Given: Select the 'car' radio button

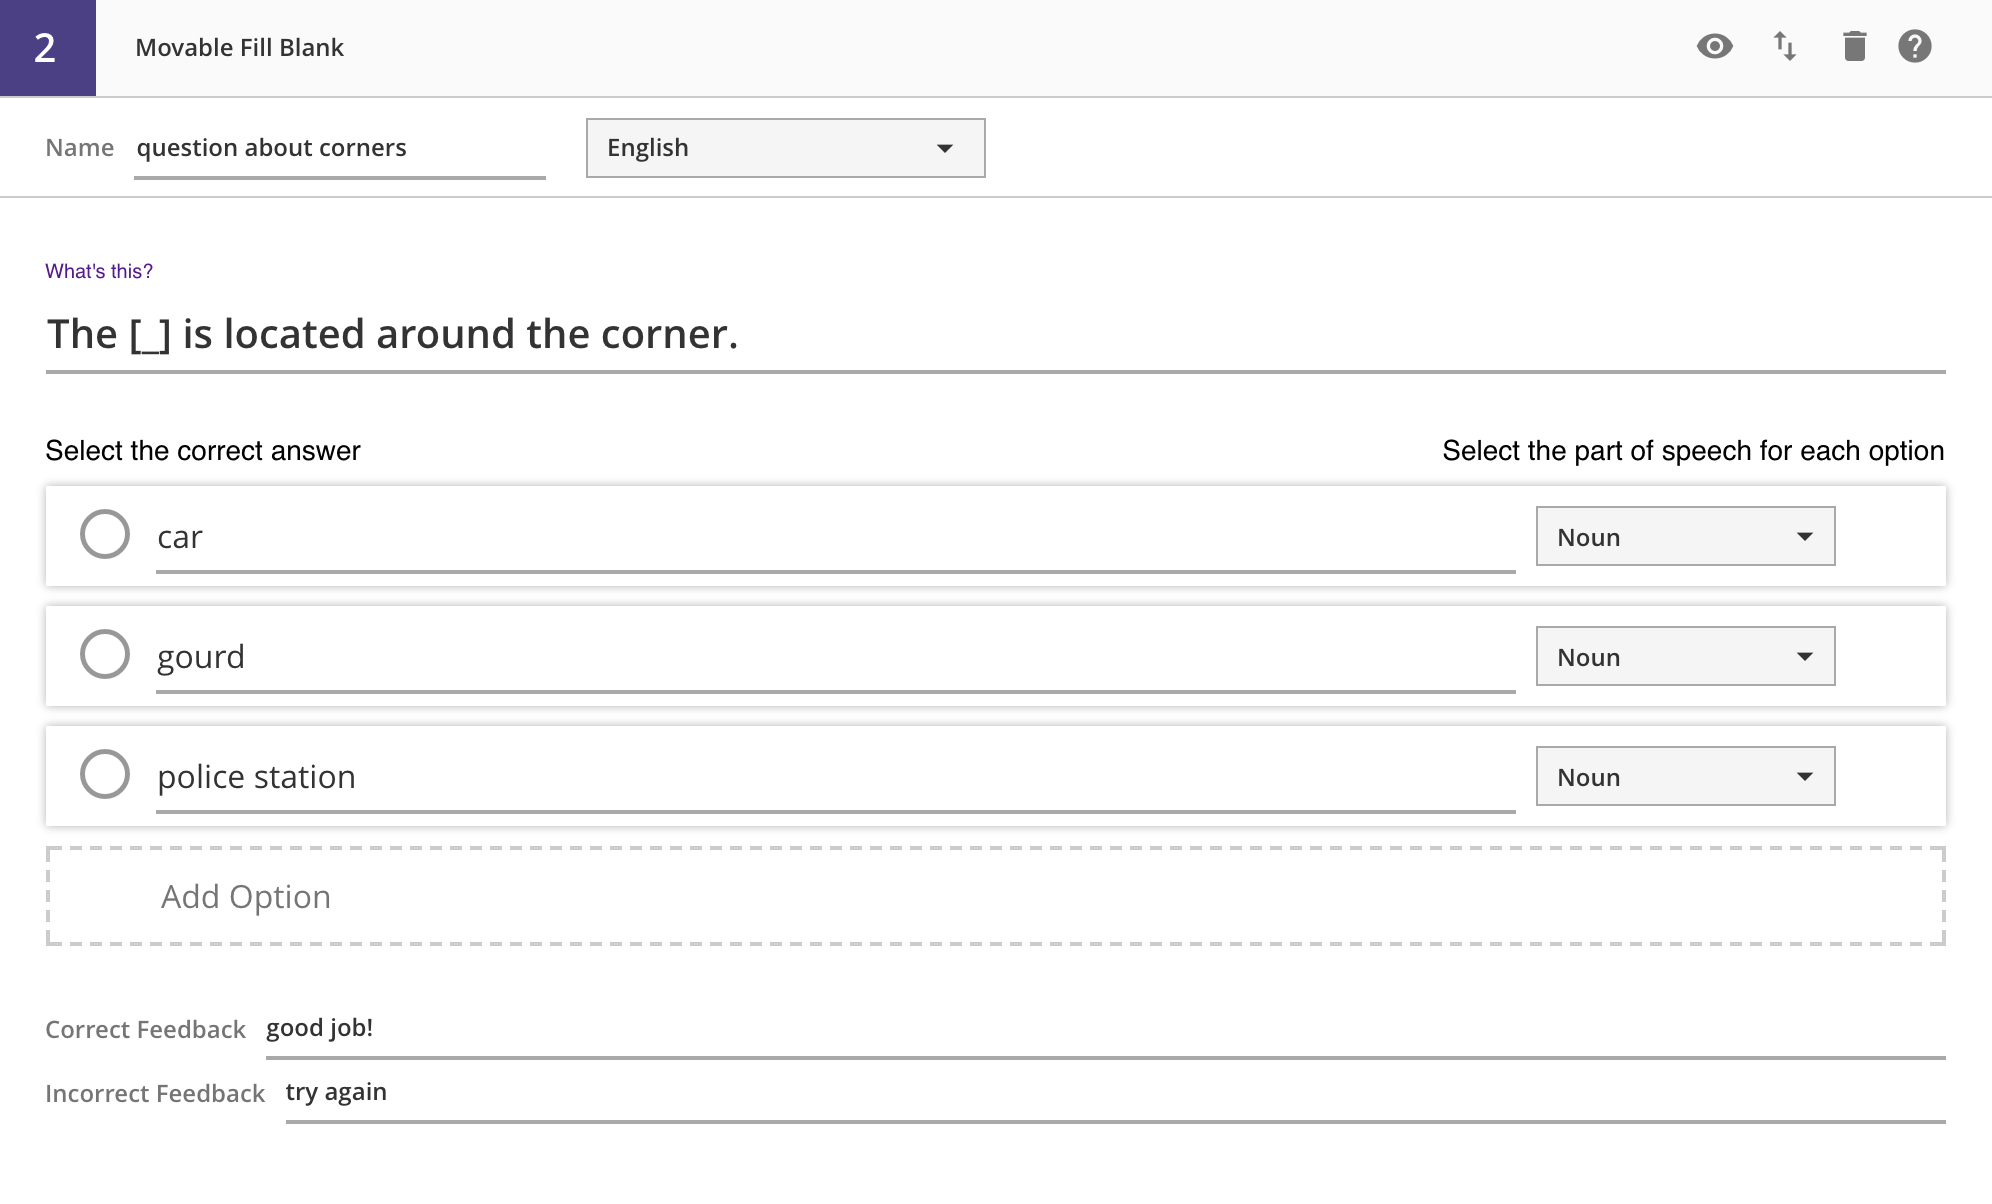Looking at the screenshot, I should pyautogui.click(x=105, y=535).
